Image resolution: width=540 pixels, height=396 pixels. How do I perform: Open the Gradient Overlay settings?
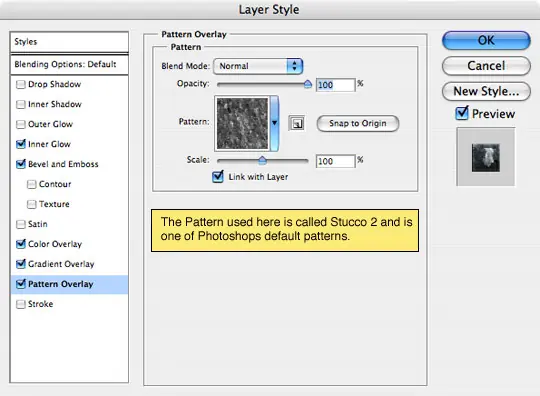(61, 264)
